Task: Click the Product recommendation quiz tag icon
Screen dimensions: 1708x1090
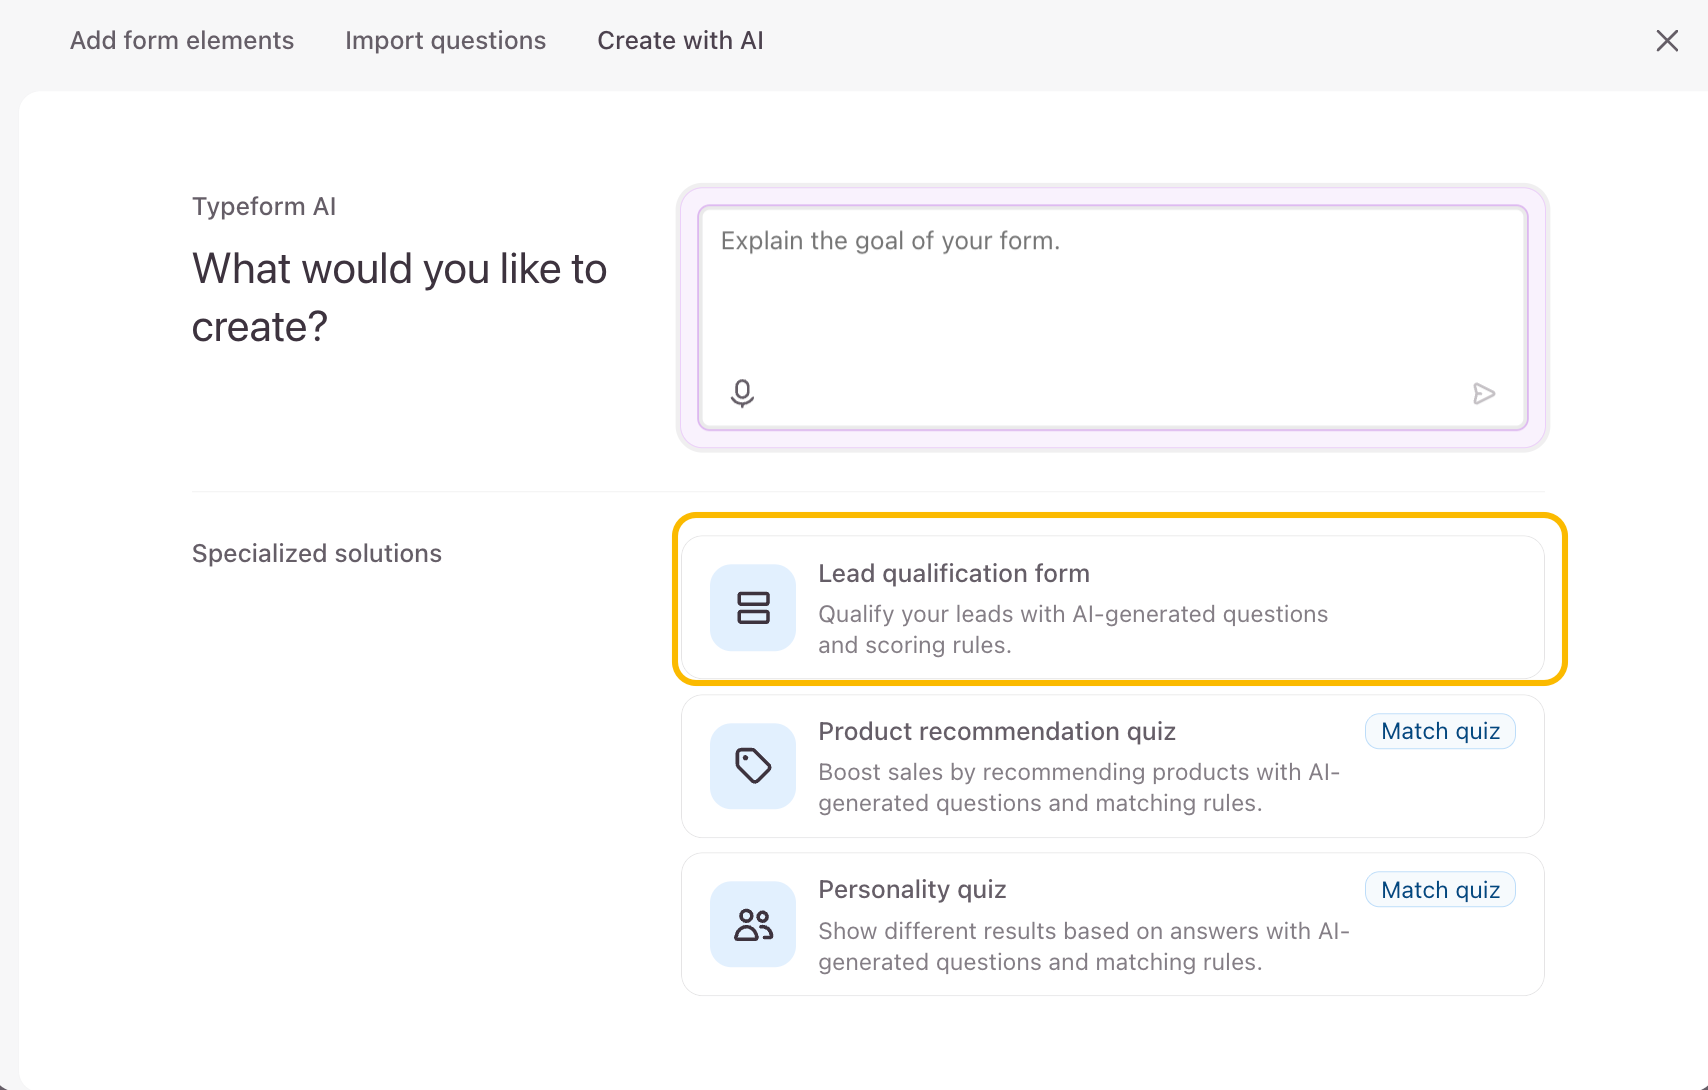Action: [753, 766]
